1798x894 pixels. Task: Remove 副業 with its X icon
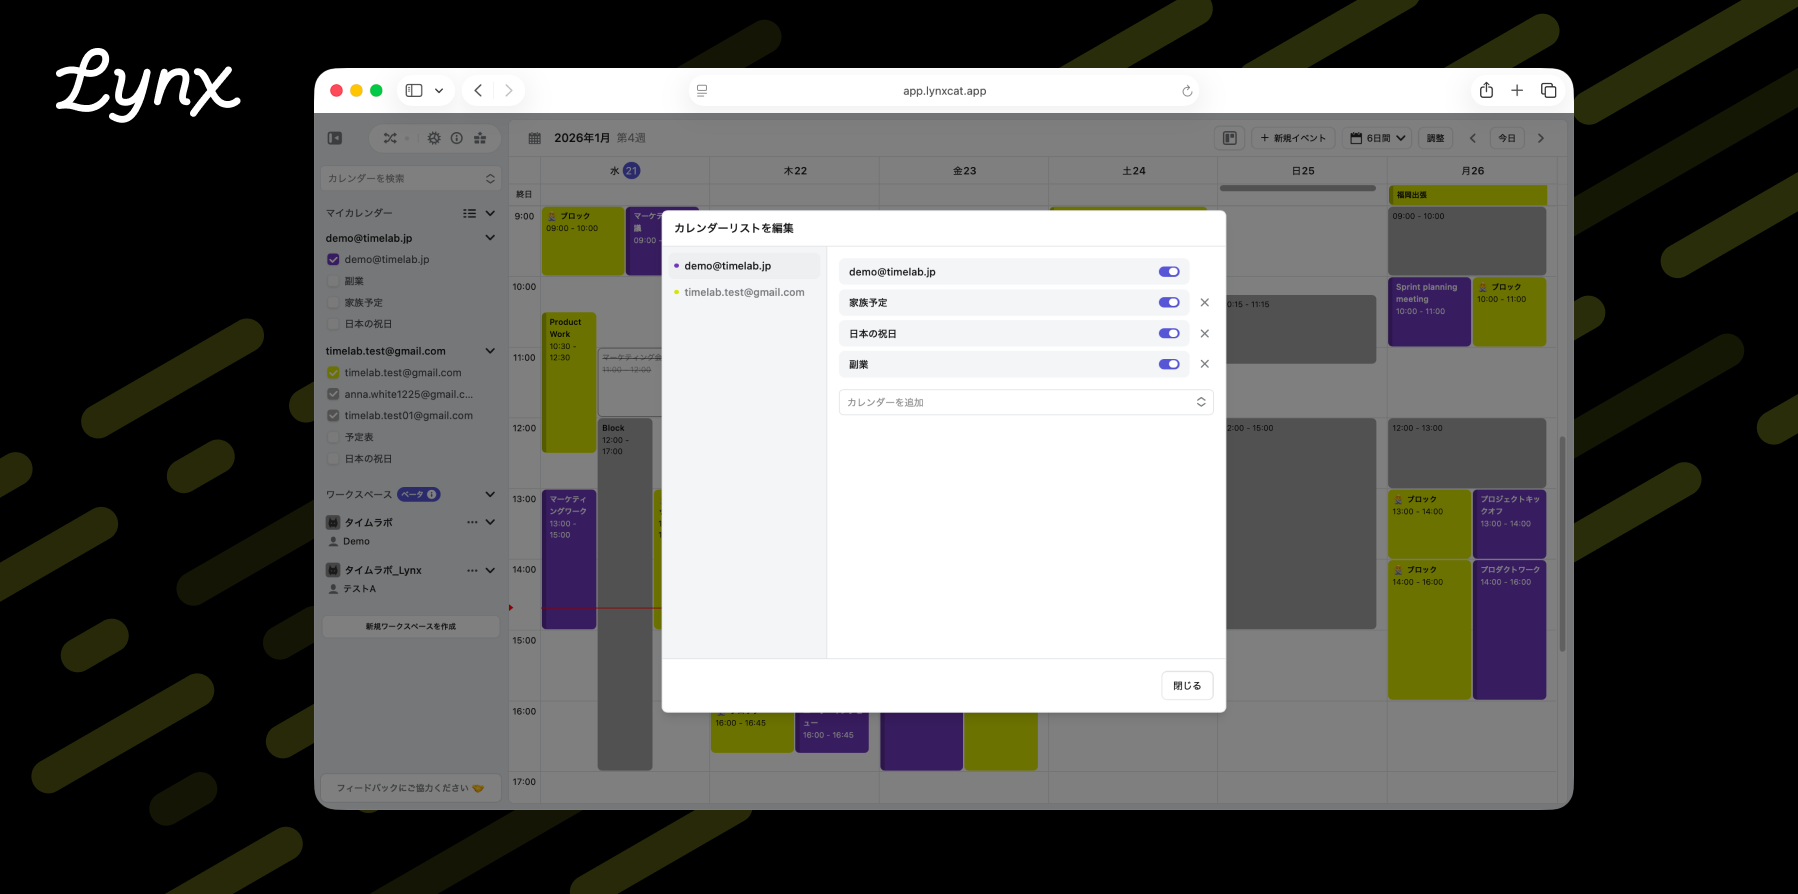[x=1205, y=364]
